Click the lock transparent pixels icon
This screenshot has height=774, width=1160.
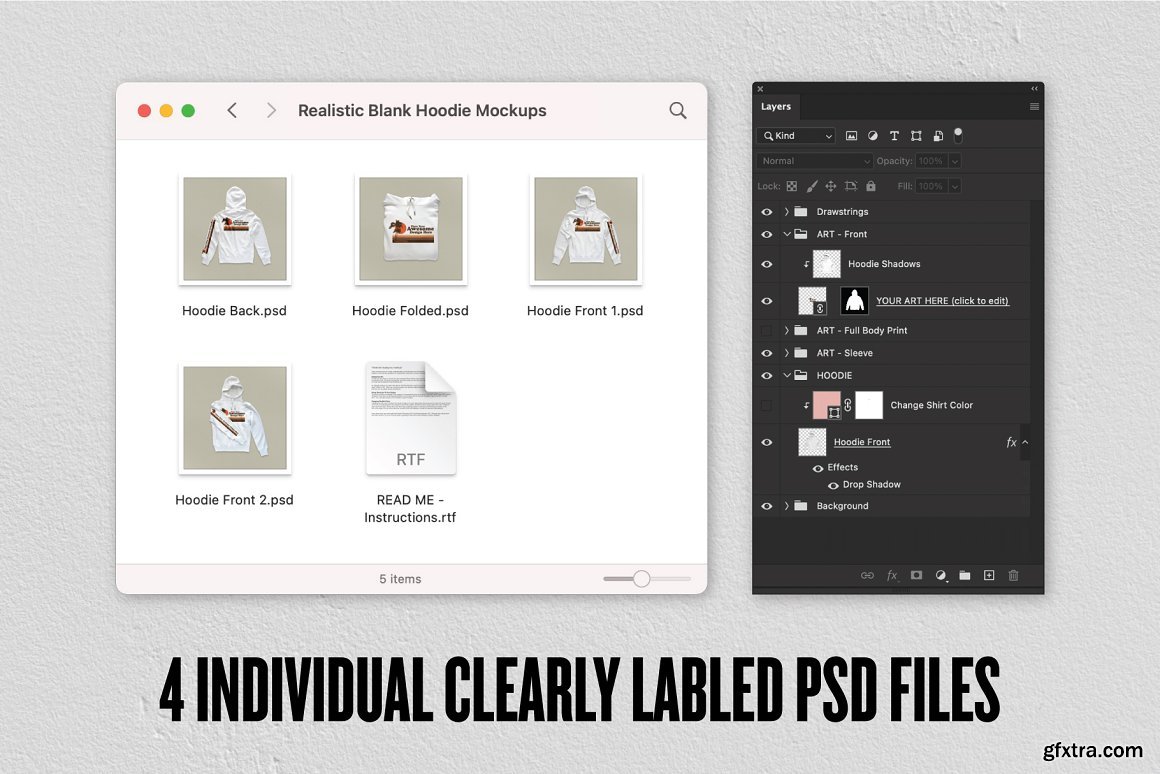tap(792, 186)
